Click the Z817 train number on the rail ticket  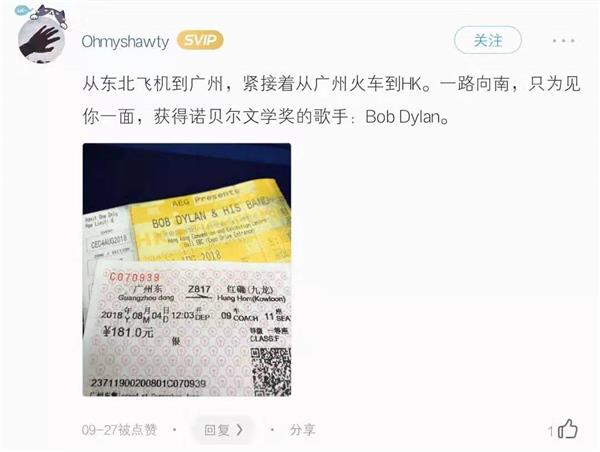[199, 289]
